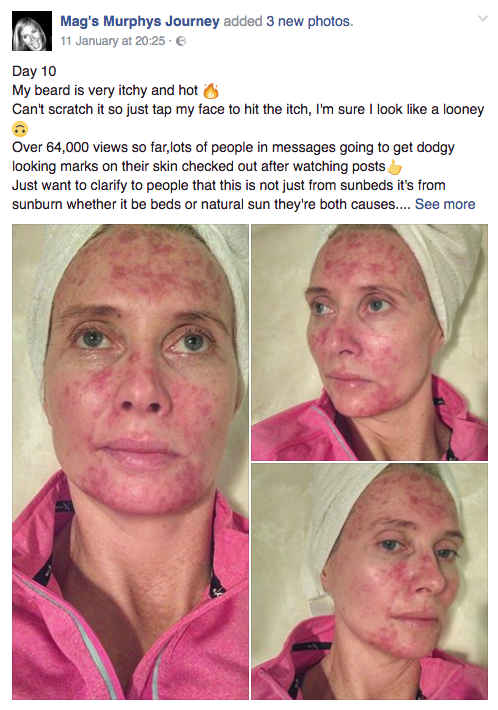Open the 11 January at 20:25 timestamp
The height and width of the screenshot is (710, 498).
pos(113,41)
